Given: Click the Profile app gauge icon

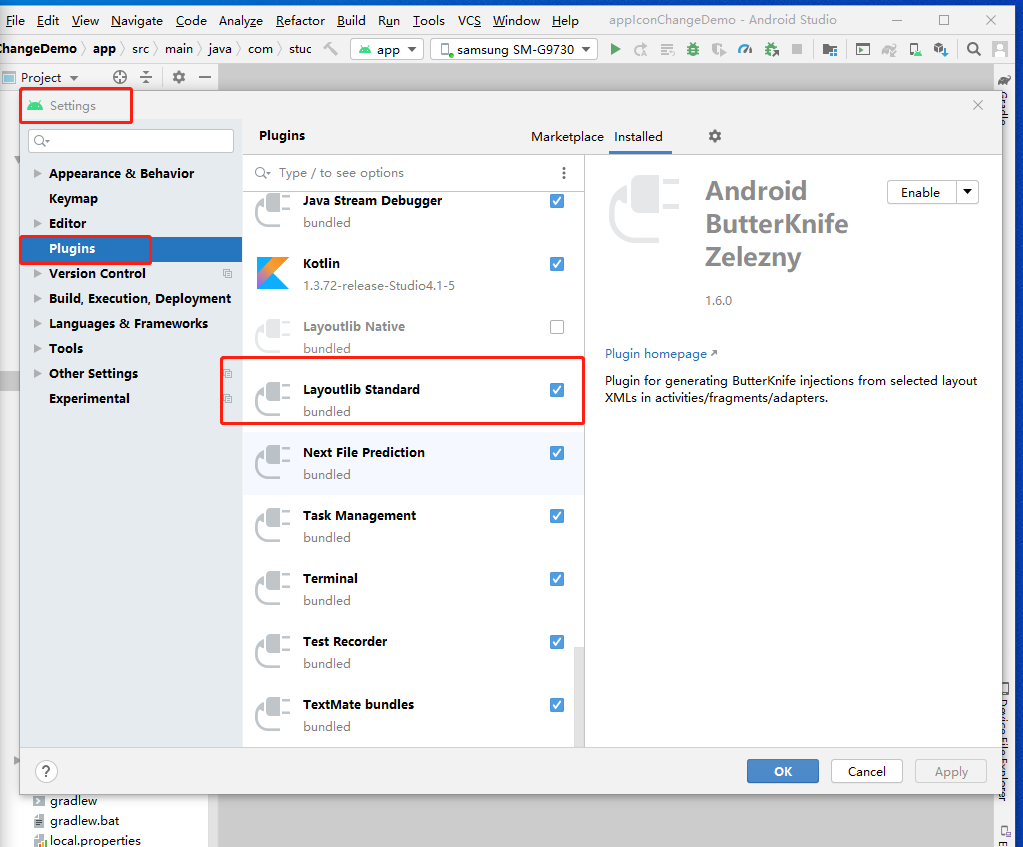Looking at the screenshot, I should point(745,49).
